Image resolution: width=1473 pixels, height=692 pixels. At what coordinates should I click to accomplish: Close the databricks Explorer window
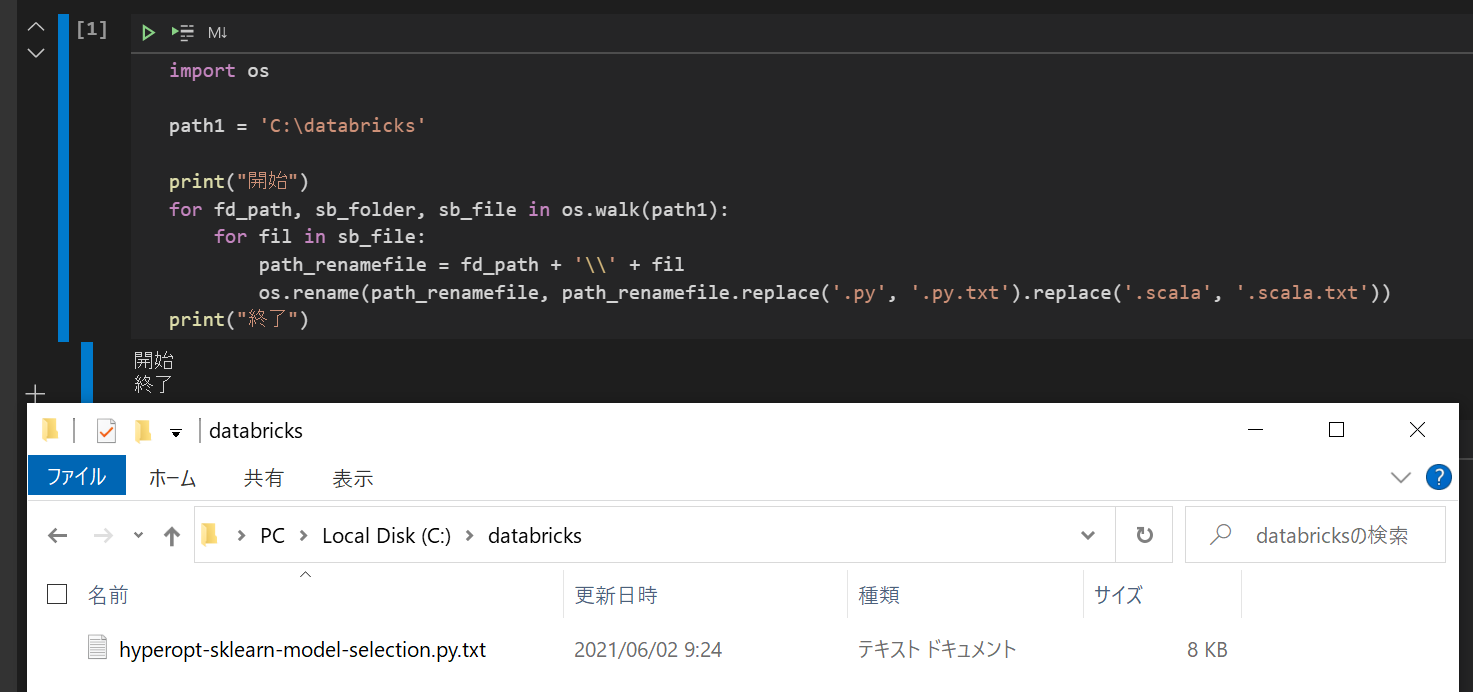[x=1417, y=430]
